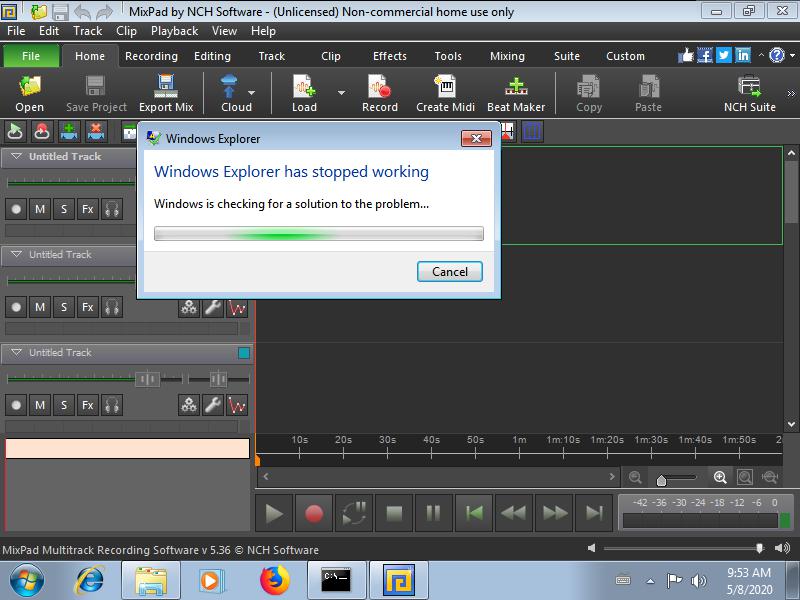
Task: Click the green add-track icon in secondary toolbar
Action: tap(69, 131)
